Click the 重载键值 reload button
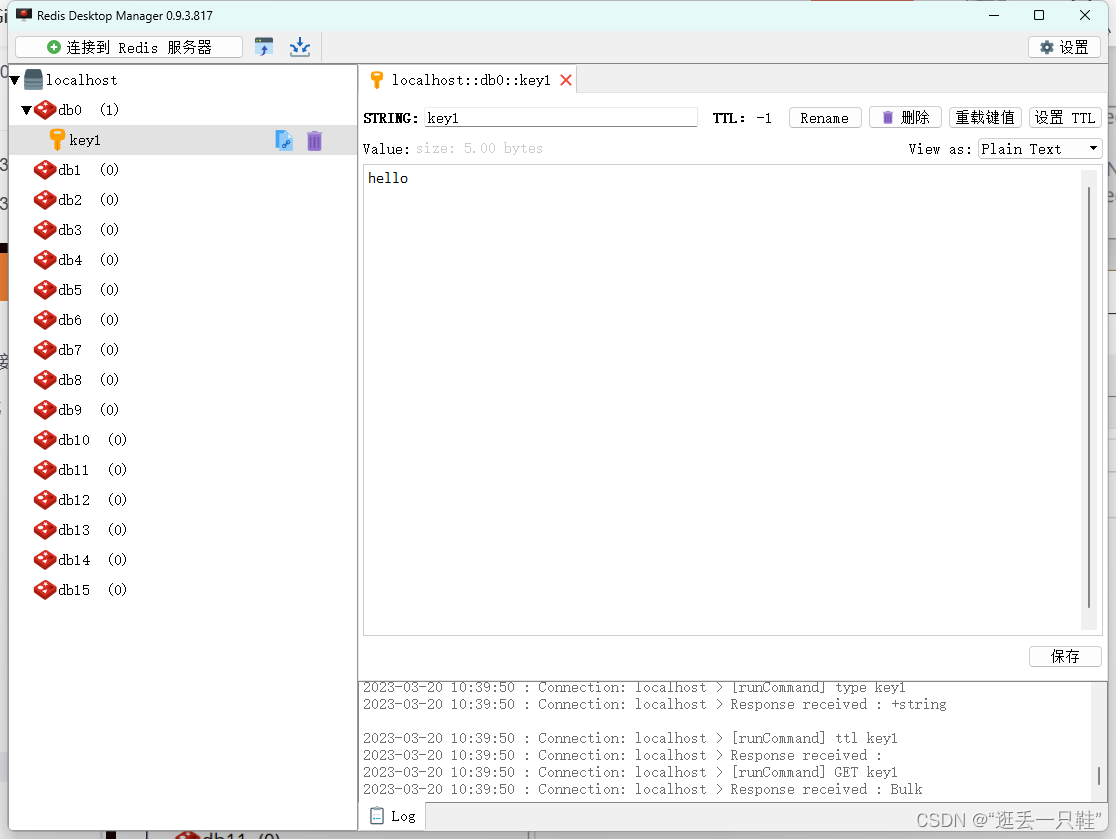1116x839 pixels. (x=984, y=117)
